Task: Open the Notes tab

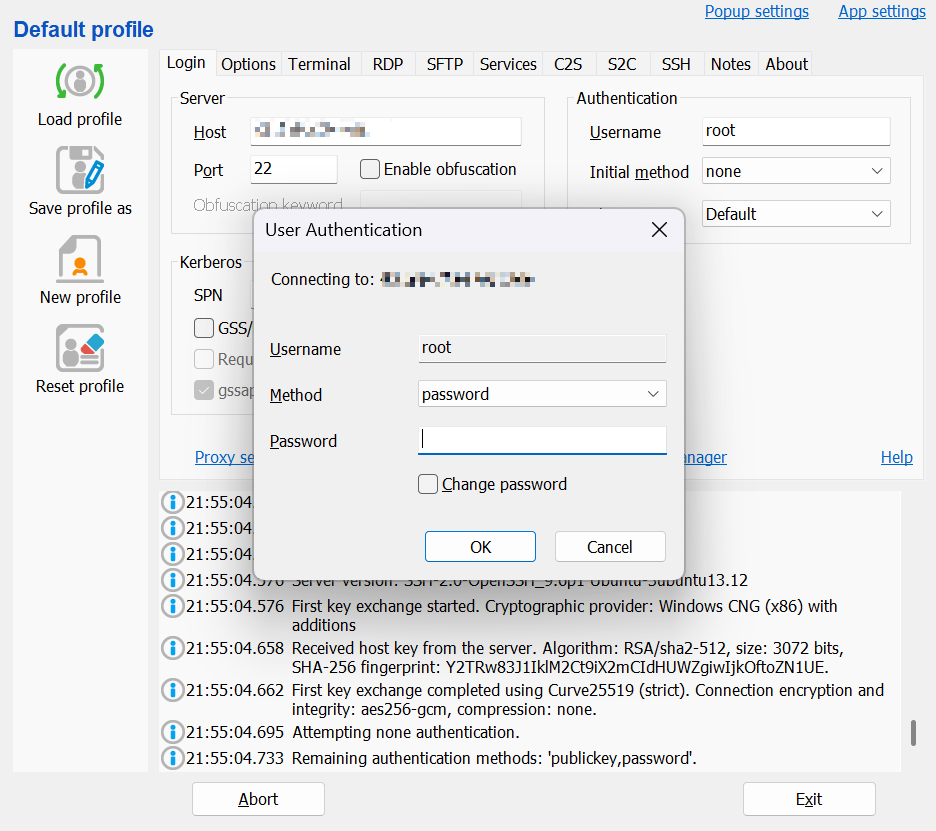Action: [731, 64]
